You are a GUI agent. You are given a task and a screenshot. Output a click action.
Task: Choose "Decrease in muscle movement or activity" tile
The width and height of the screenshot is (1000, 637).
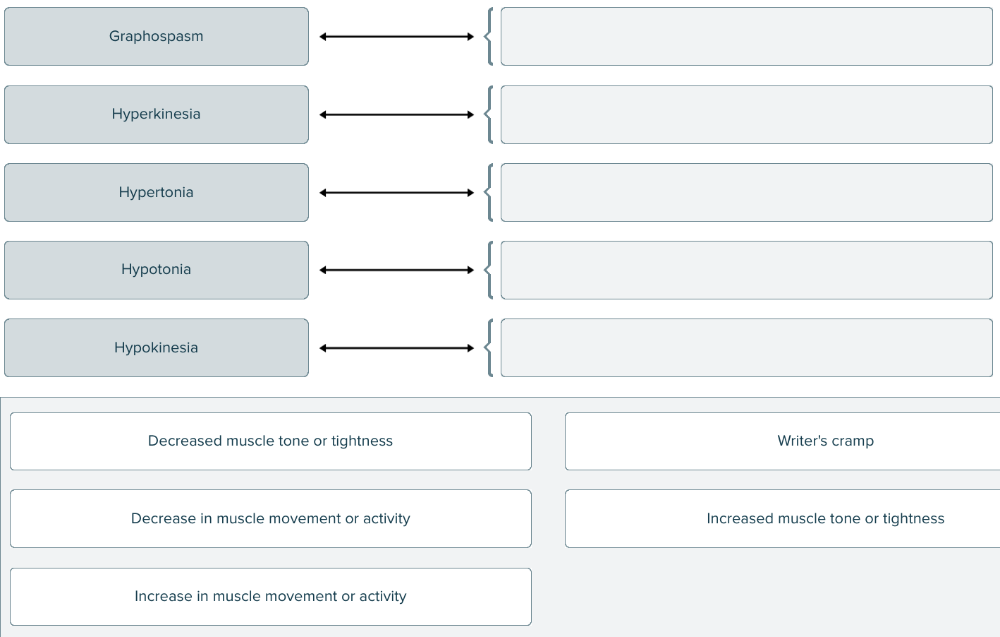point(270,518)
